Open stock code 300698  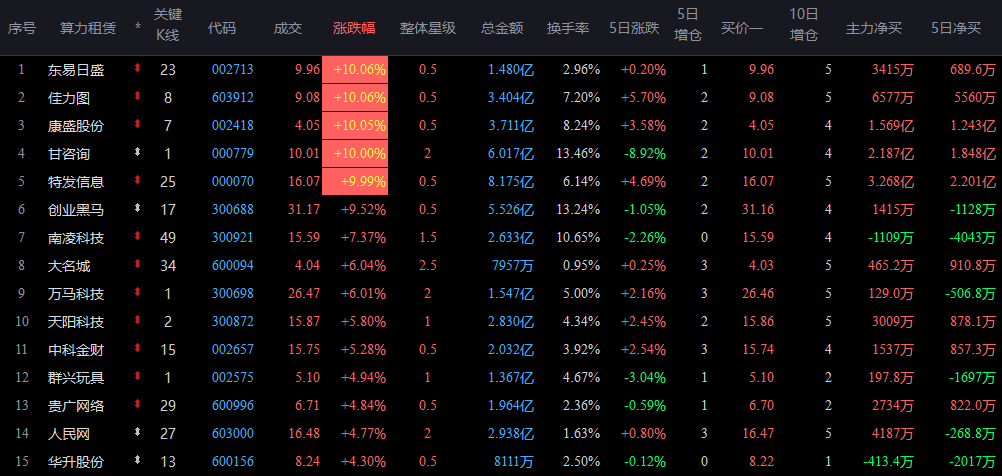(233, 294)
